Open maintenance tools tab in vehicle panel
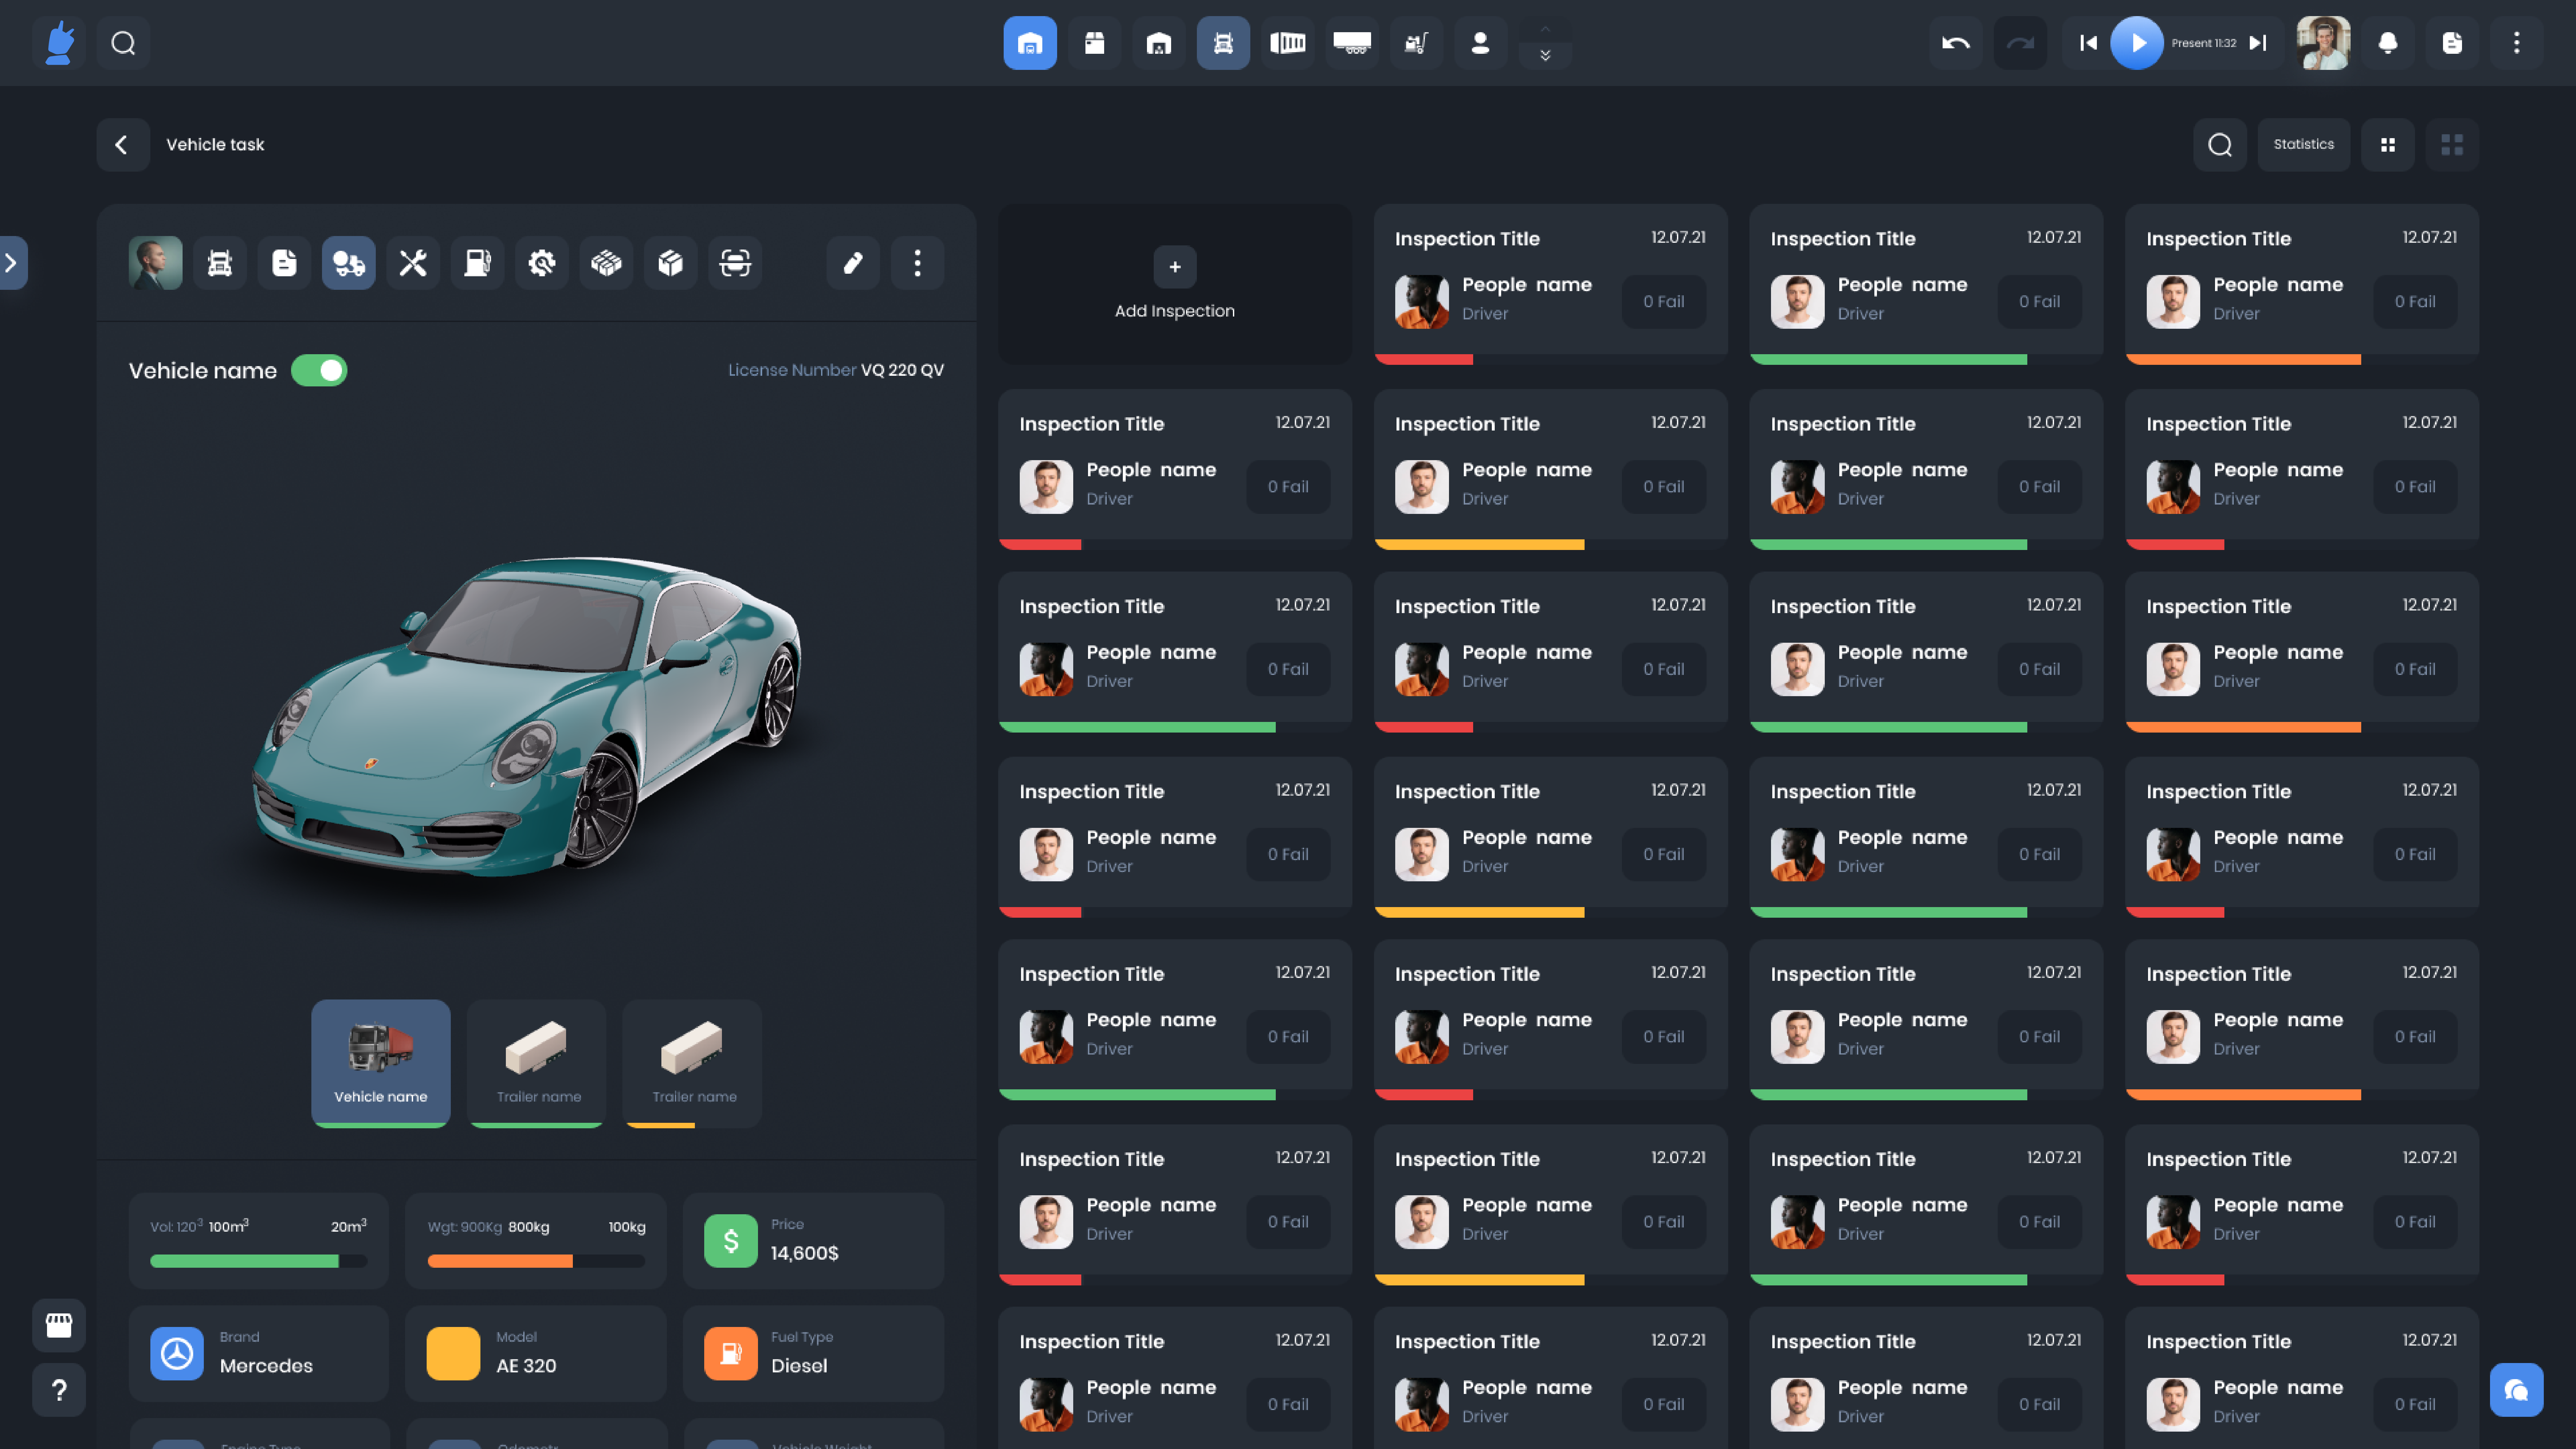Screen dimensions: 2576x1449 [413, 263]
